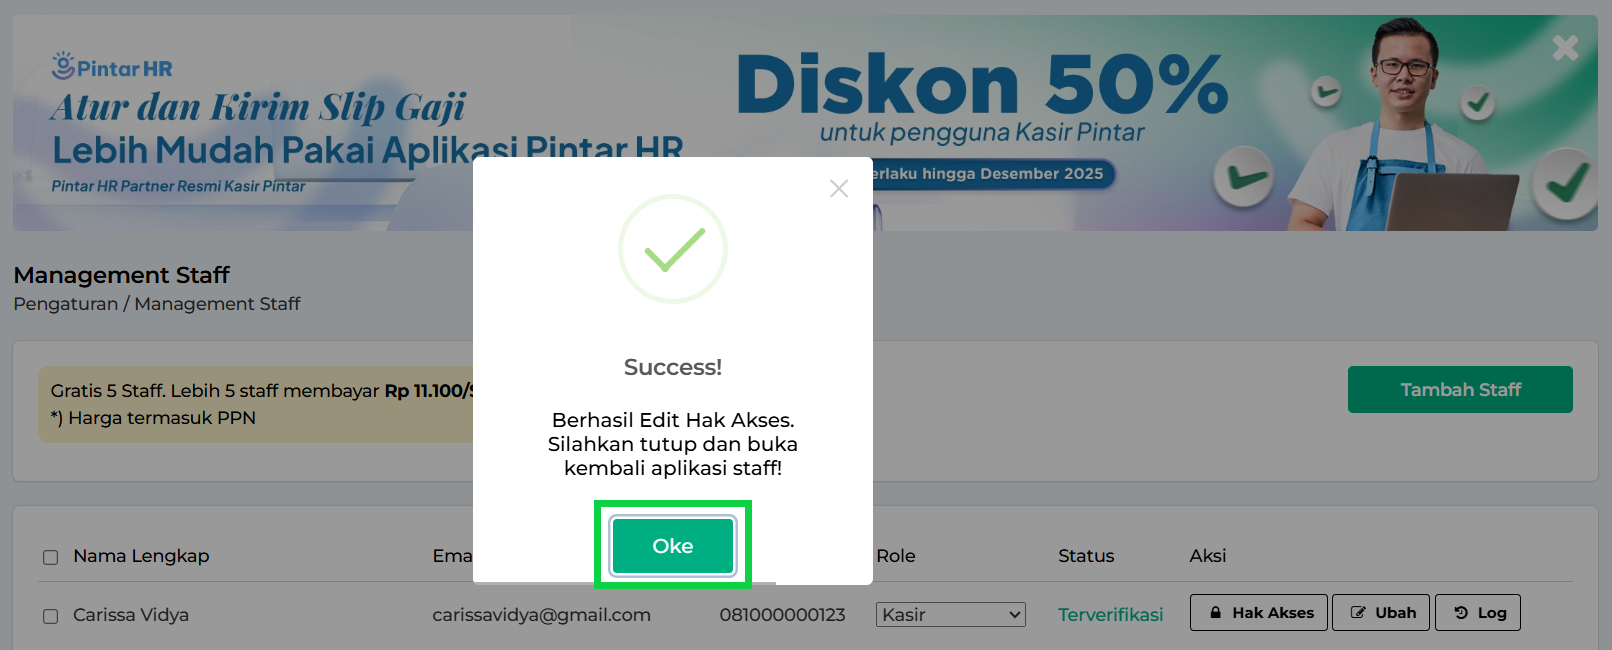The height and width of the screenshot is (650, 1612).
Task: Confirm the success dialog with Oke
Action: click(x=673, y=546)
